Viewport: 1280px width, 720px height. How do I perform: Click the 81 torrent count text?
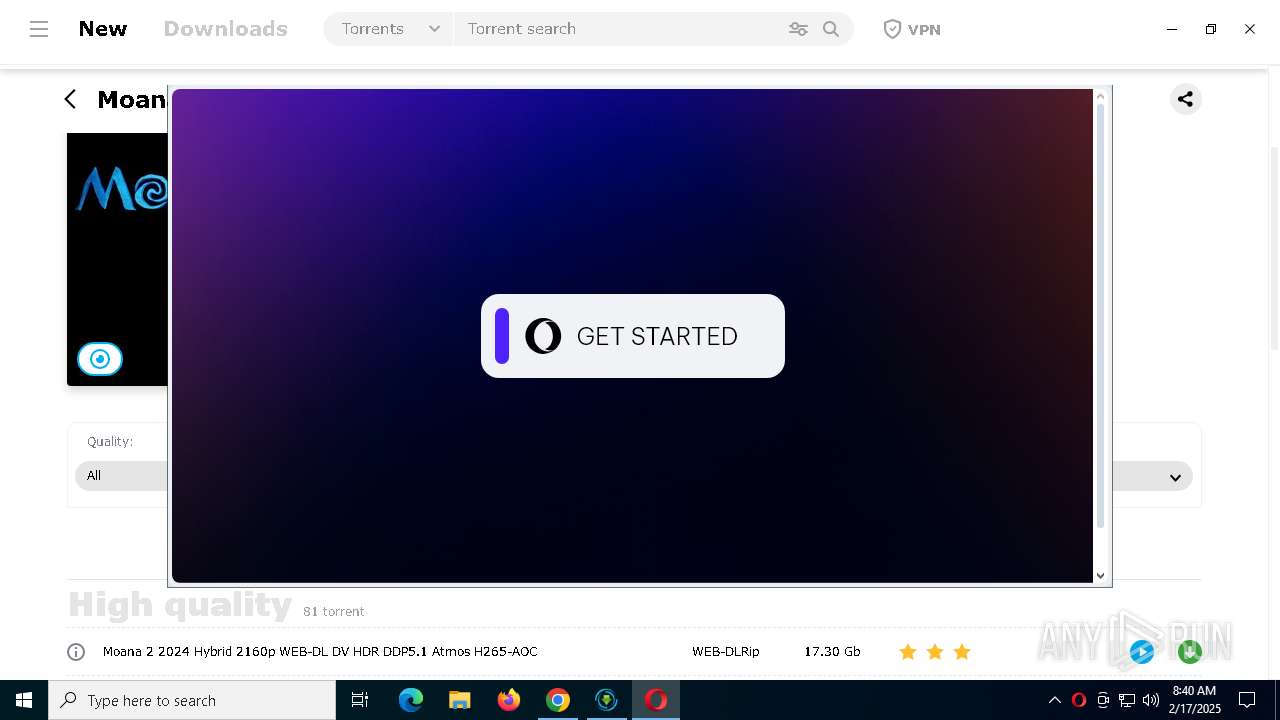[x=334, y=611]
